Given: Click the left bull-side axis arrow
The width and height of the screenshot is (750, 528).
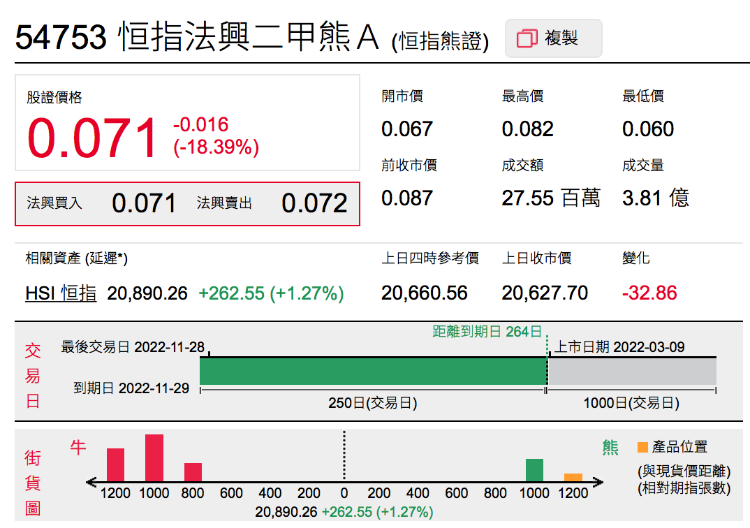Looking at the screenshot, I should [92, 482].
